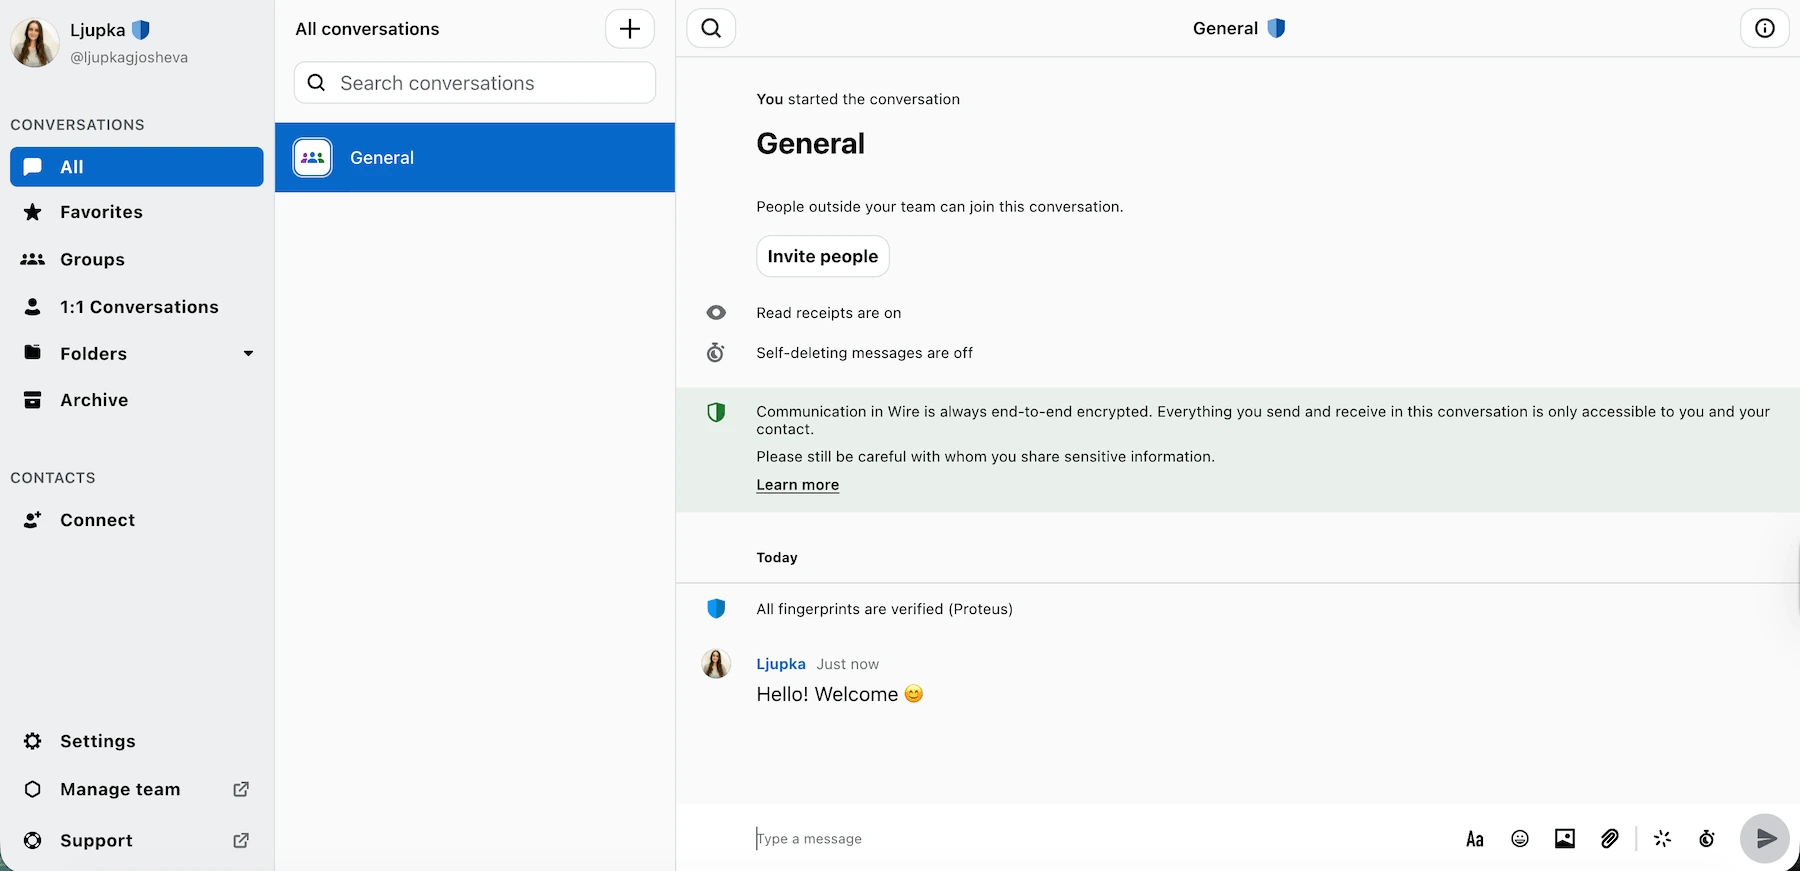Open Groups conversations list
Screen dimensions: 1800x871
click(x=137, y=259)
